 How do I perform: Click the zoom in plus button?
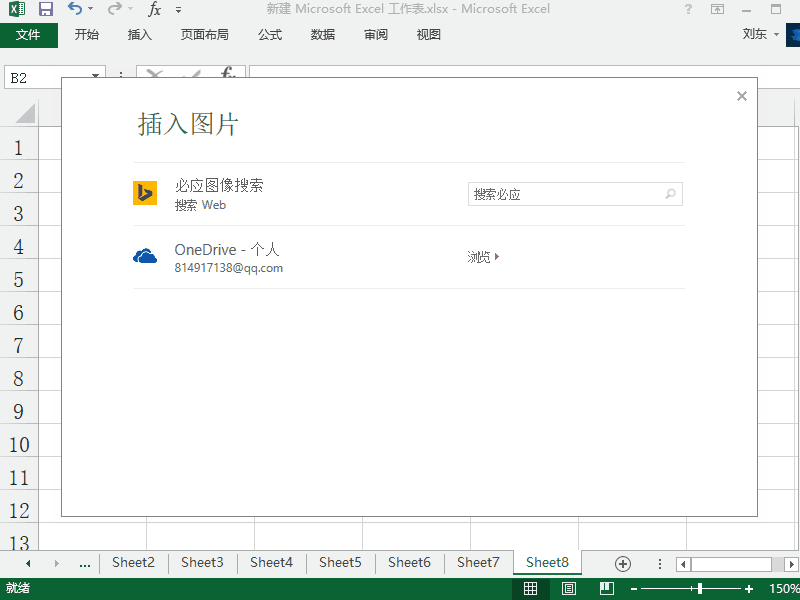tap(748, 589)
